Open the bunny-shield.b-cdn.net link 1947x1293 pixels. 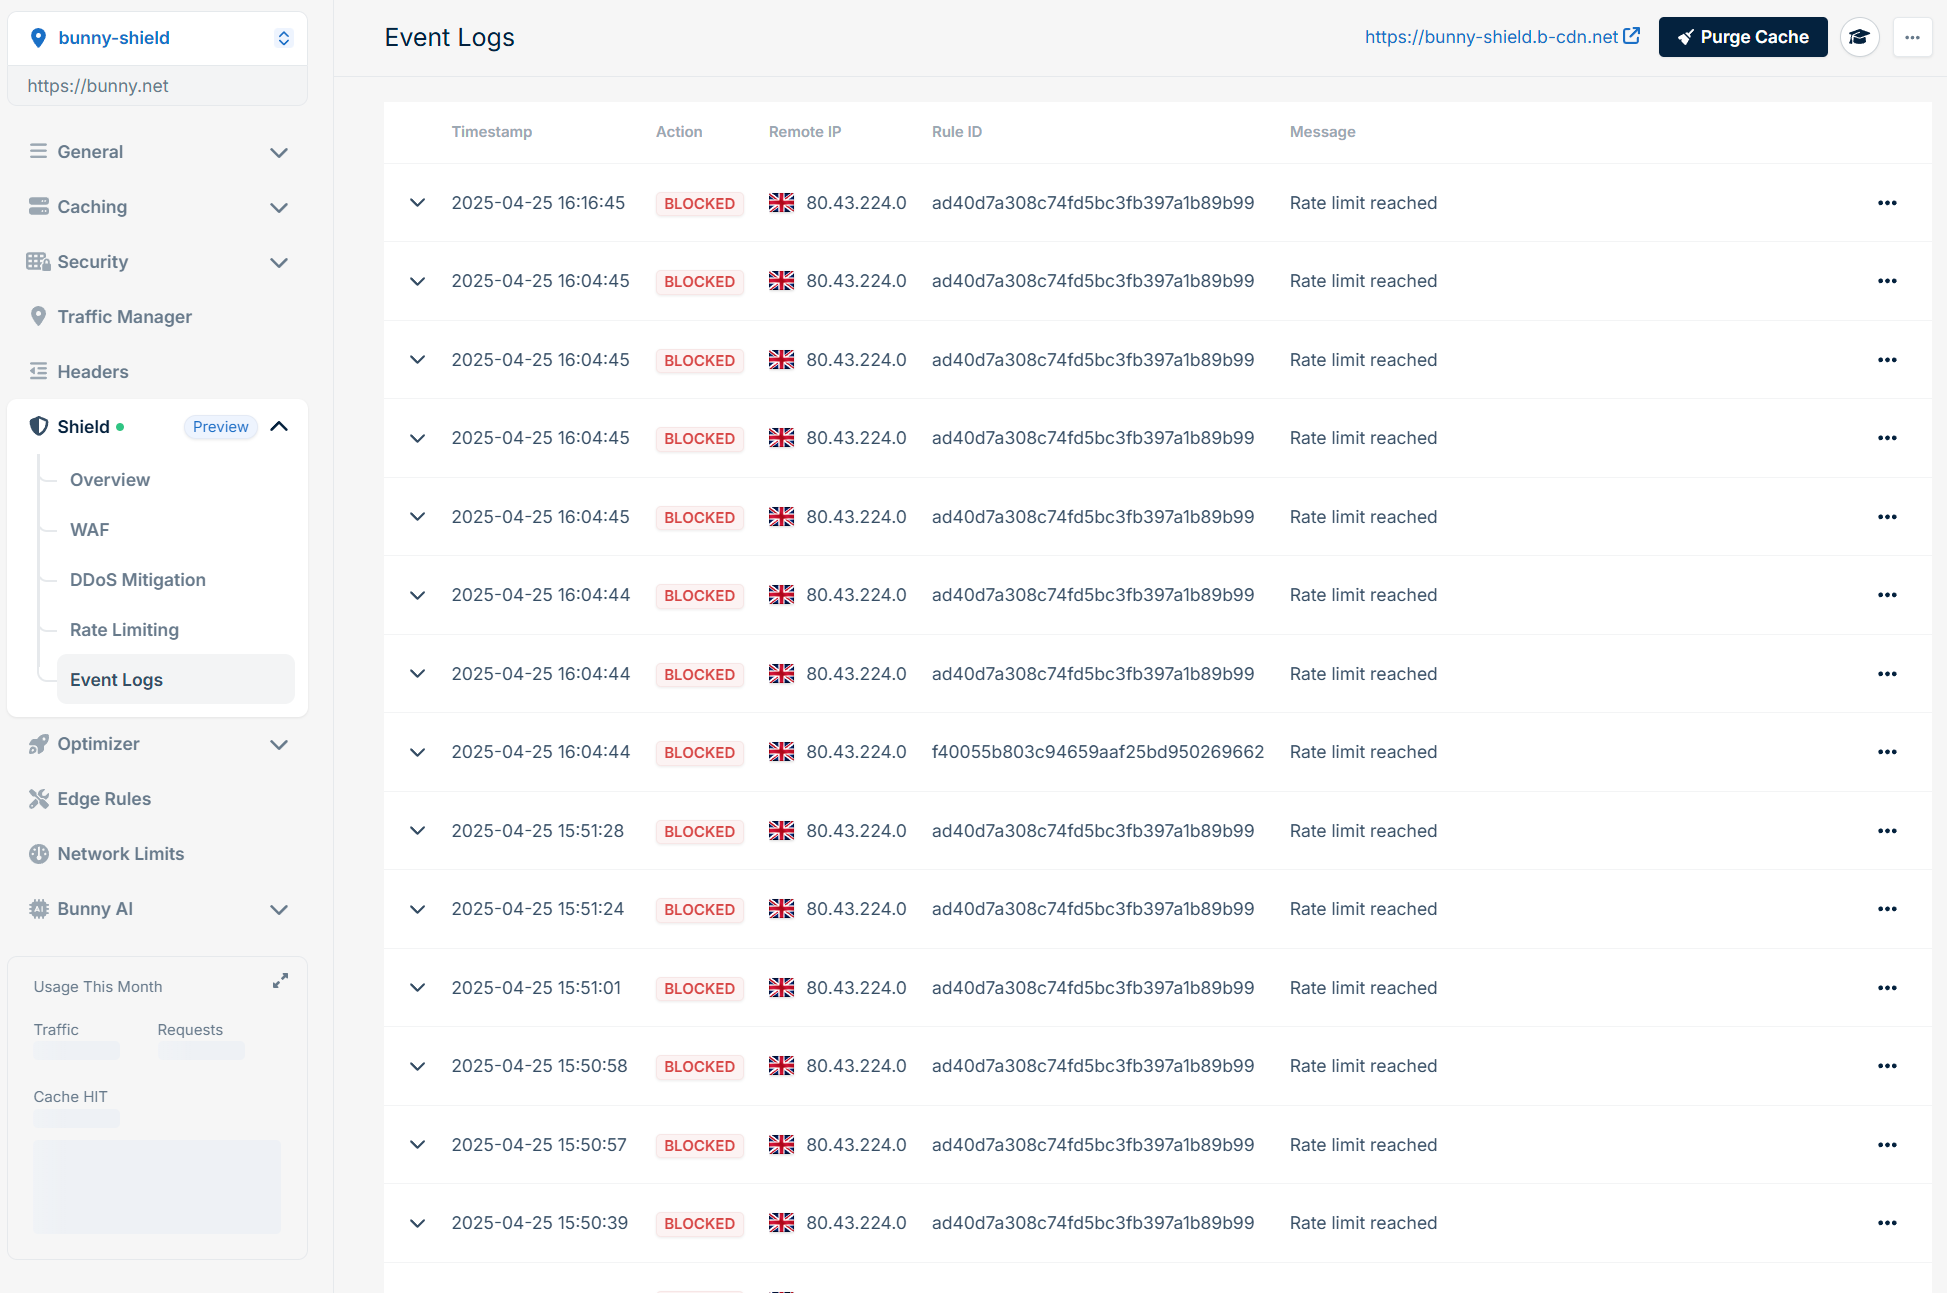coord(1491,37)
